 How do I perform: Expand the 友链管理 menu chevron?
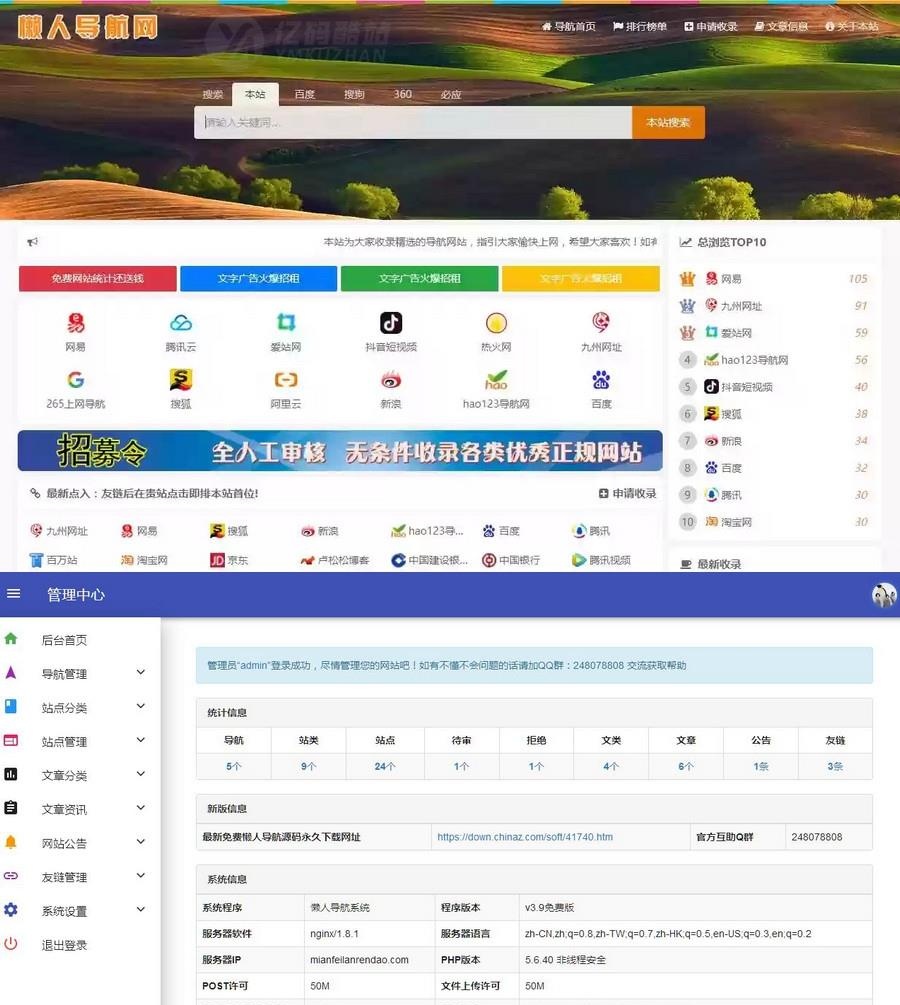pos(141,876)
